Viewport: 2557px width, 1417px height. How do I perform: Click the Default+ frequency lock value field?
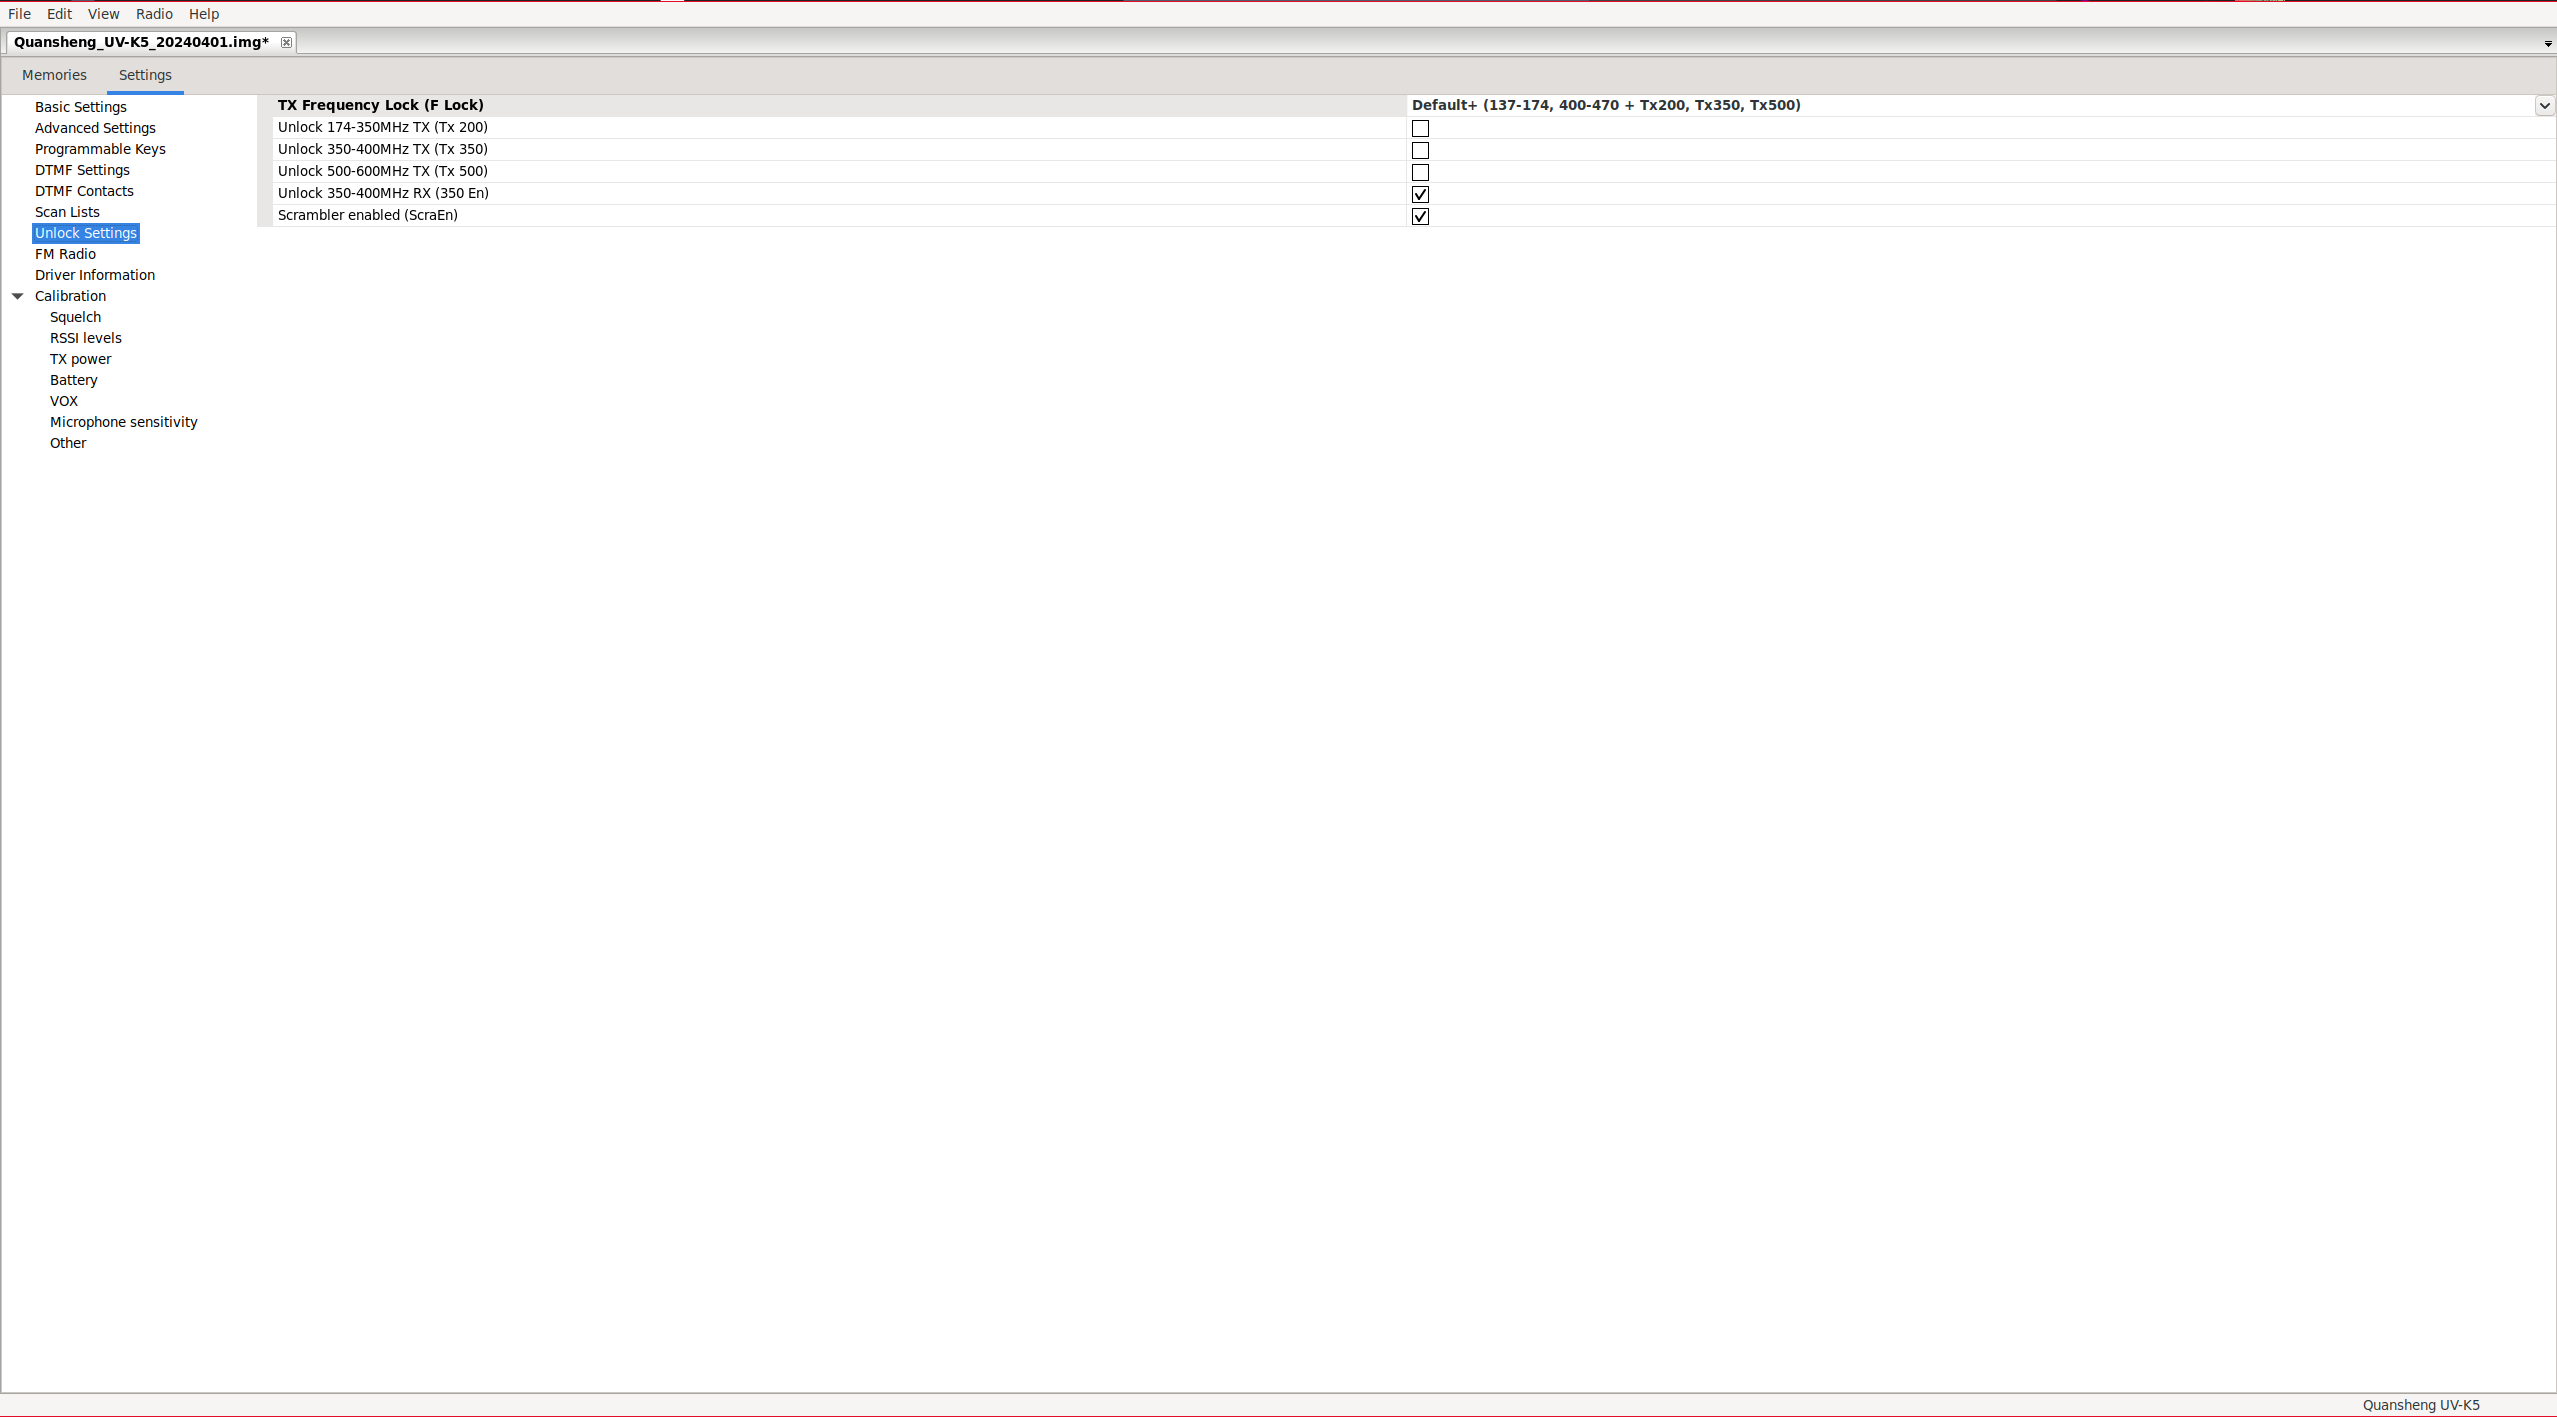tap(1606, 105)
